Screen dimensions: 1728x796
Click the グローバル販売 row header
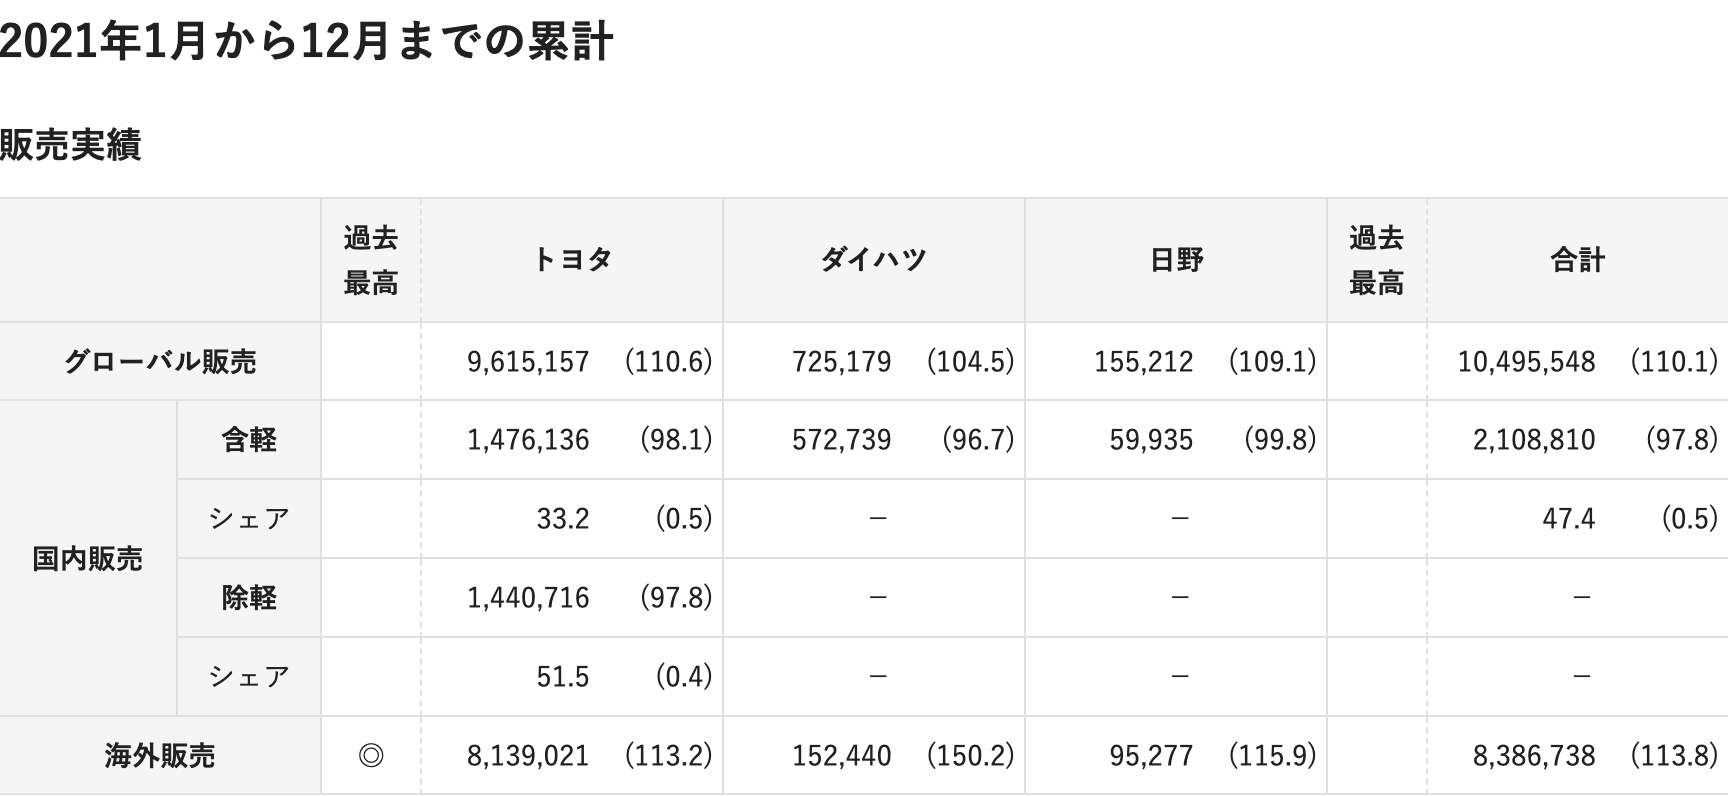click(160, 361)
